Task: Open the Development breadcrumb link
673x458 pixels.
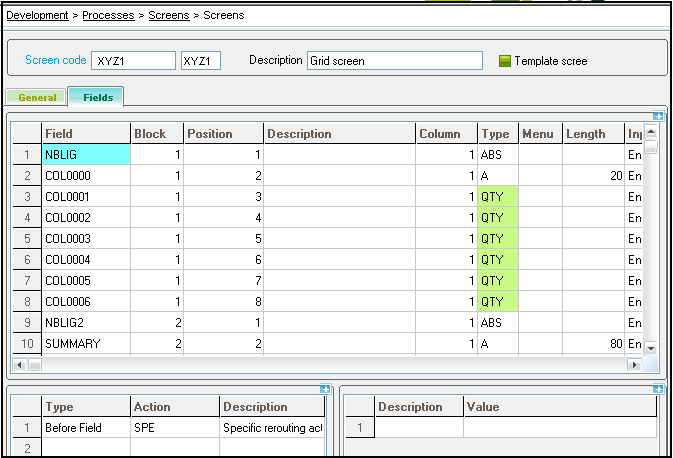Action: pyautogui.click(x=37, y=15)
